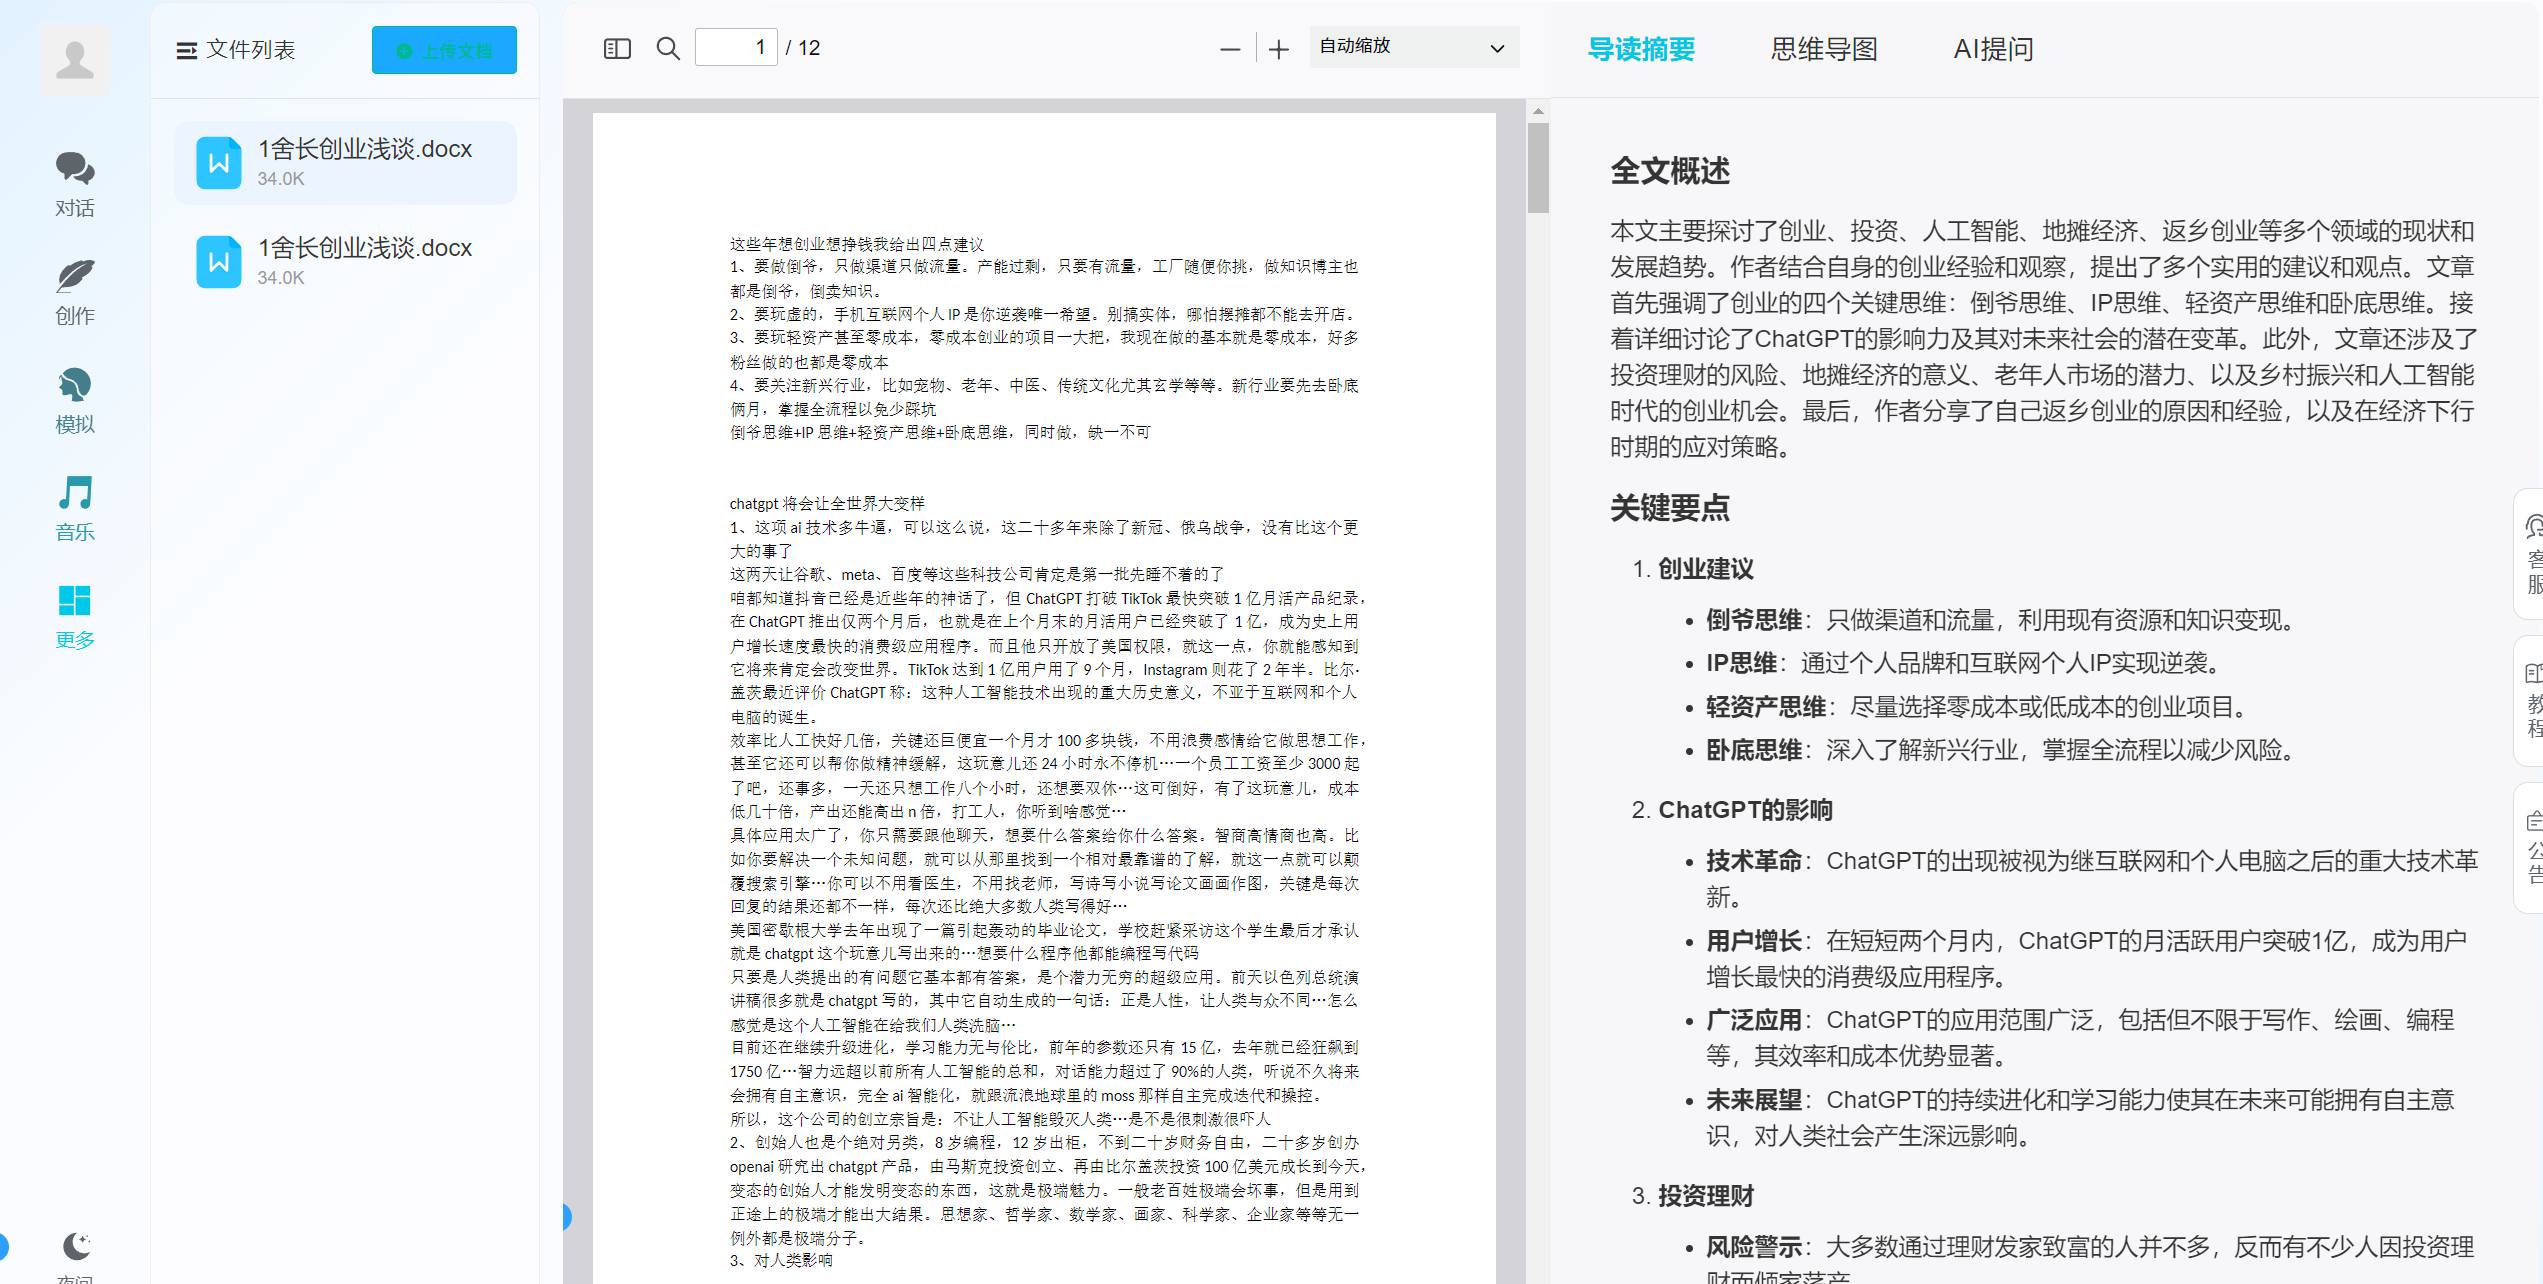Click the page number input field
This screenshot has height=1284, width=2543.
tap(736, 48)
